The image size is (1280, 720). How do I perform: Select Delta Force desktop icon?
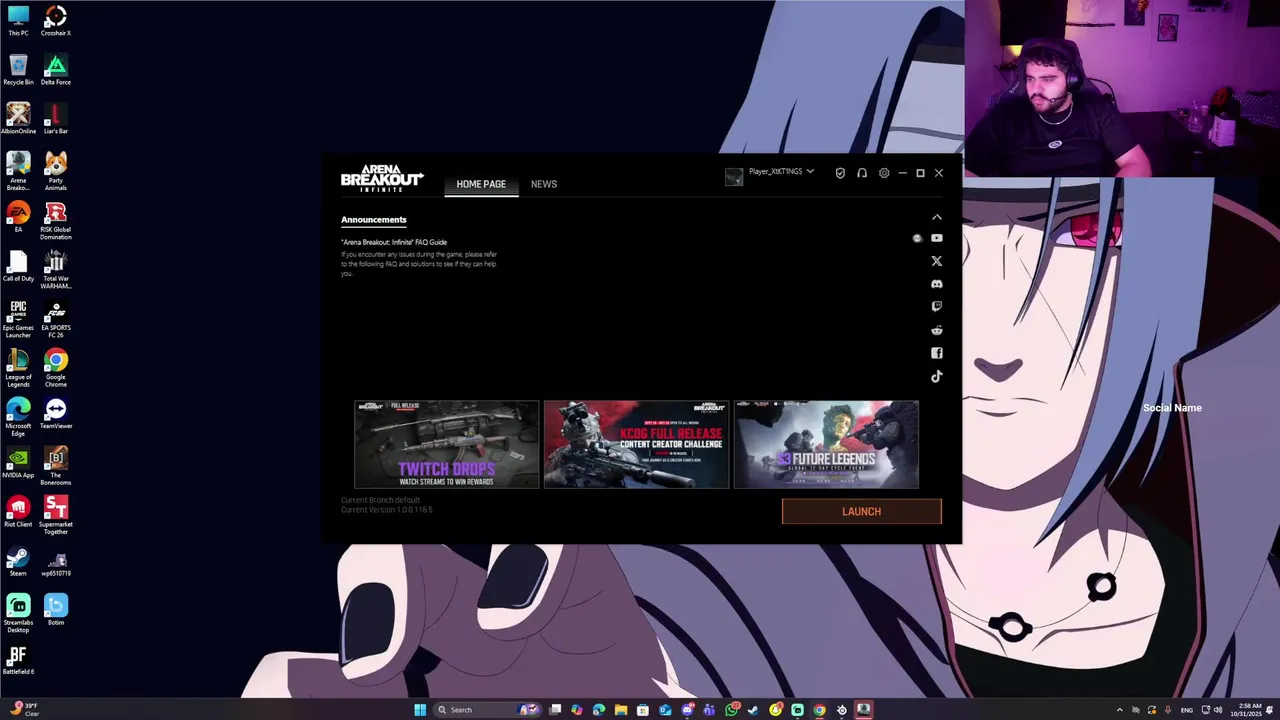click(56, 70)
